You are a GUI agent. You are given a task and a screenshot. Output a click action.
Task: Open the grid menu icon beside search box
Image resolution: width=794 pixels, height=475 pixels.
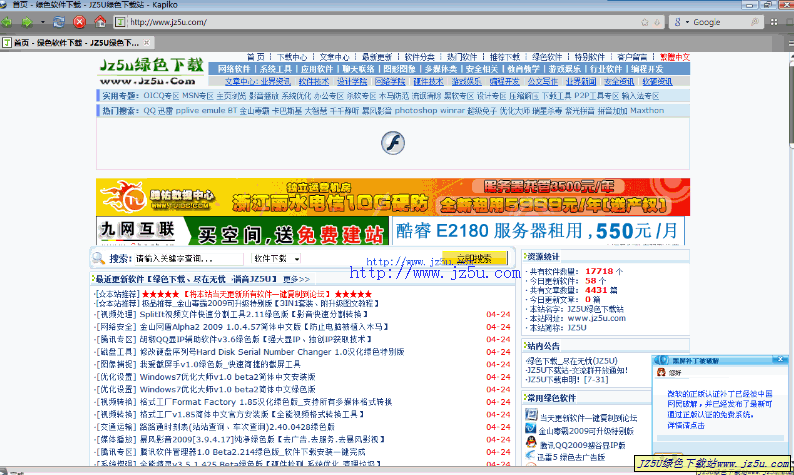774,22
